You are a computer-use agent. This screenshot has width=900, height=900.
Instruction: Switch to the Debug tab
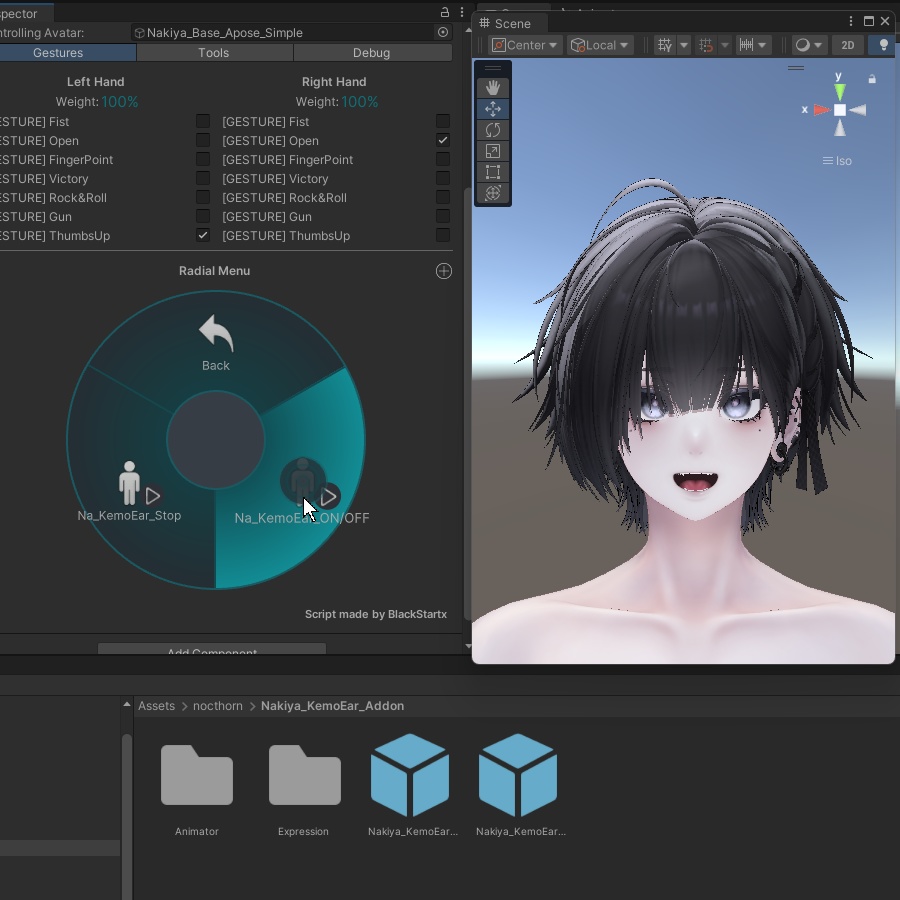click(x=371, y=52)
